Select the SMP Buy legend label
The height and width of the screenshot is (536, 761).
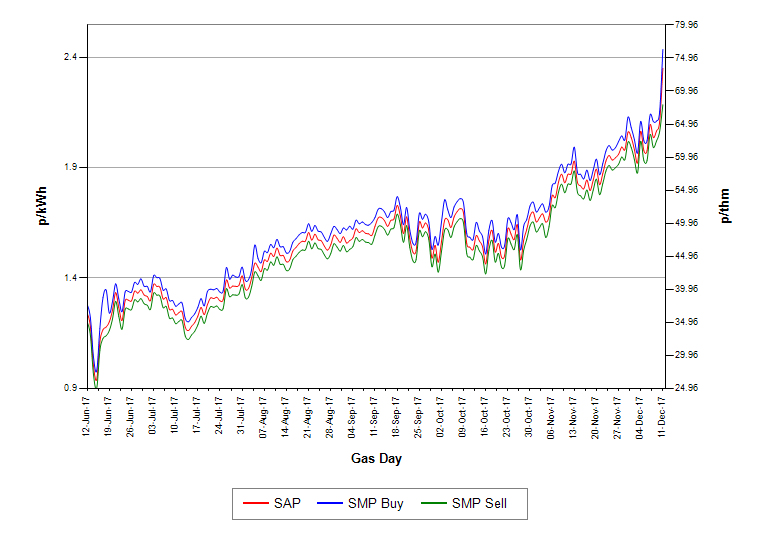click(375, 504)
